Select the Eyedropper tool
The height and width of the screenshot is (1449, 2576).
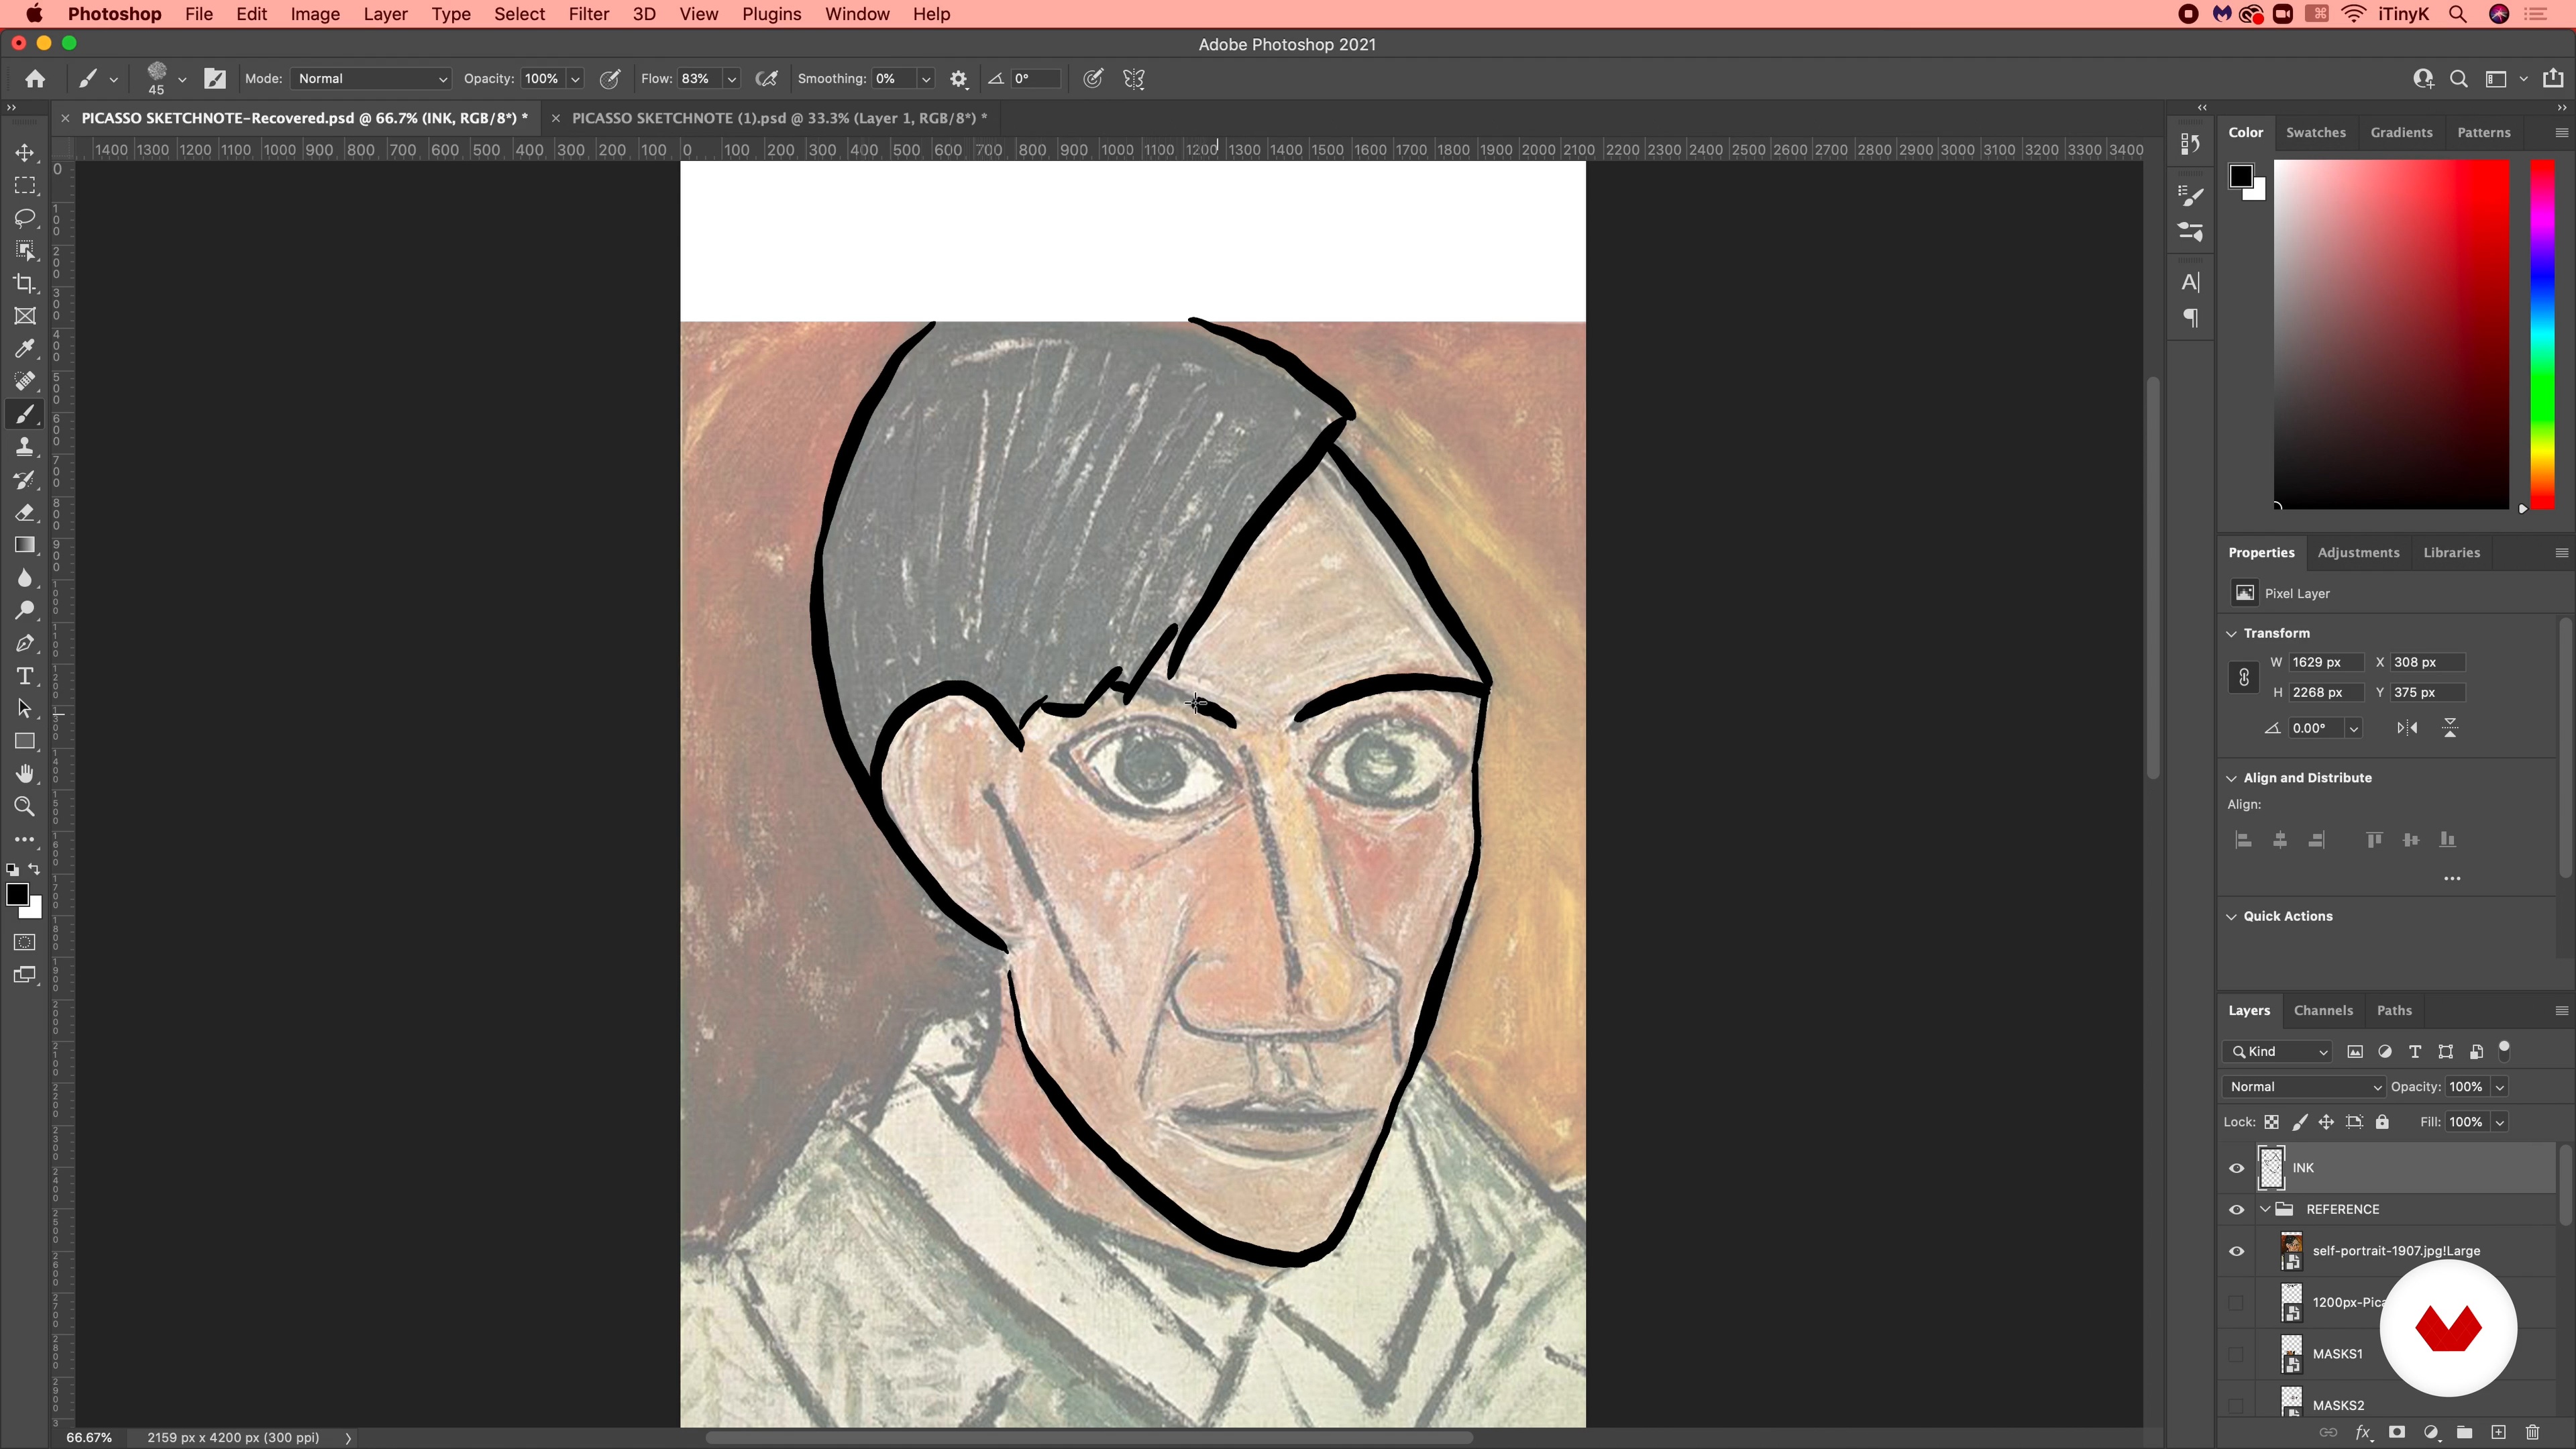pos(25,349)
